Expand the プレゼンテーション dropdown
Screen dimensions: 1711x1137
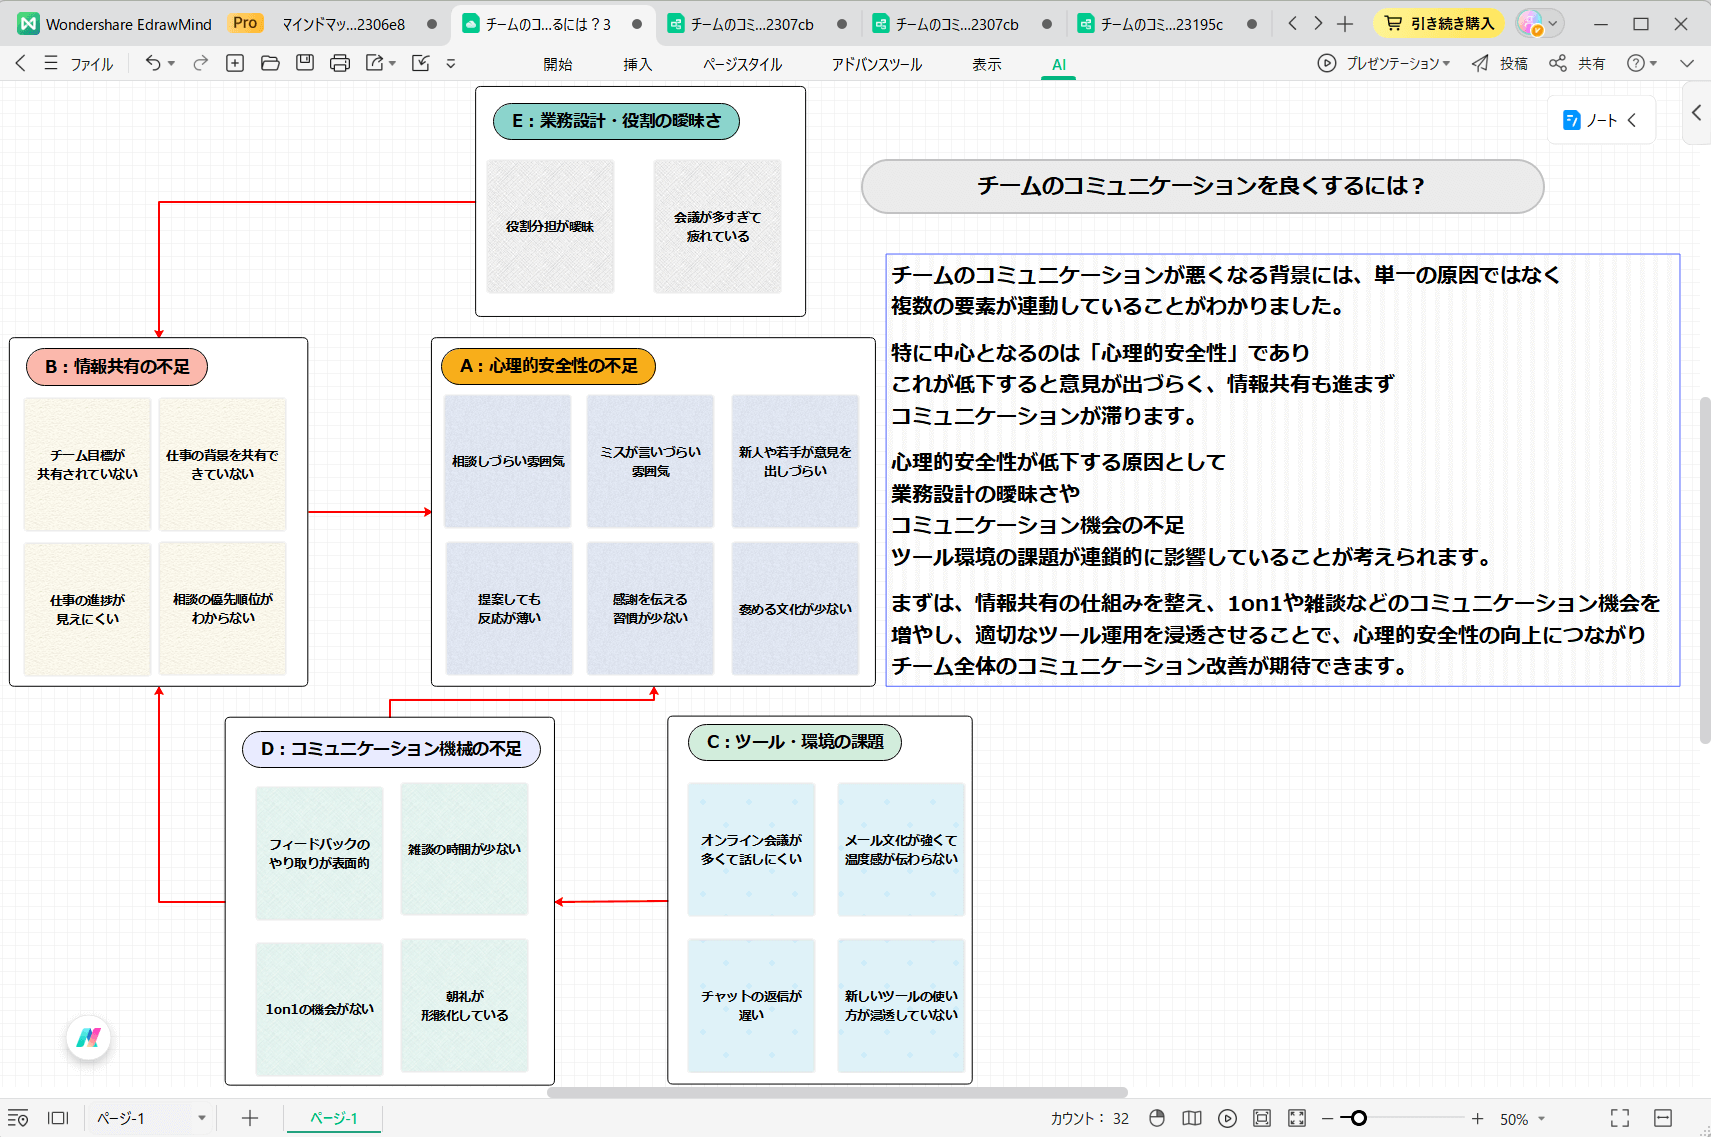[x=1446, y=63]
